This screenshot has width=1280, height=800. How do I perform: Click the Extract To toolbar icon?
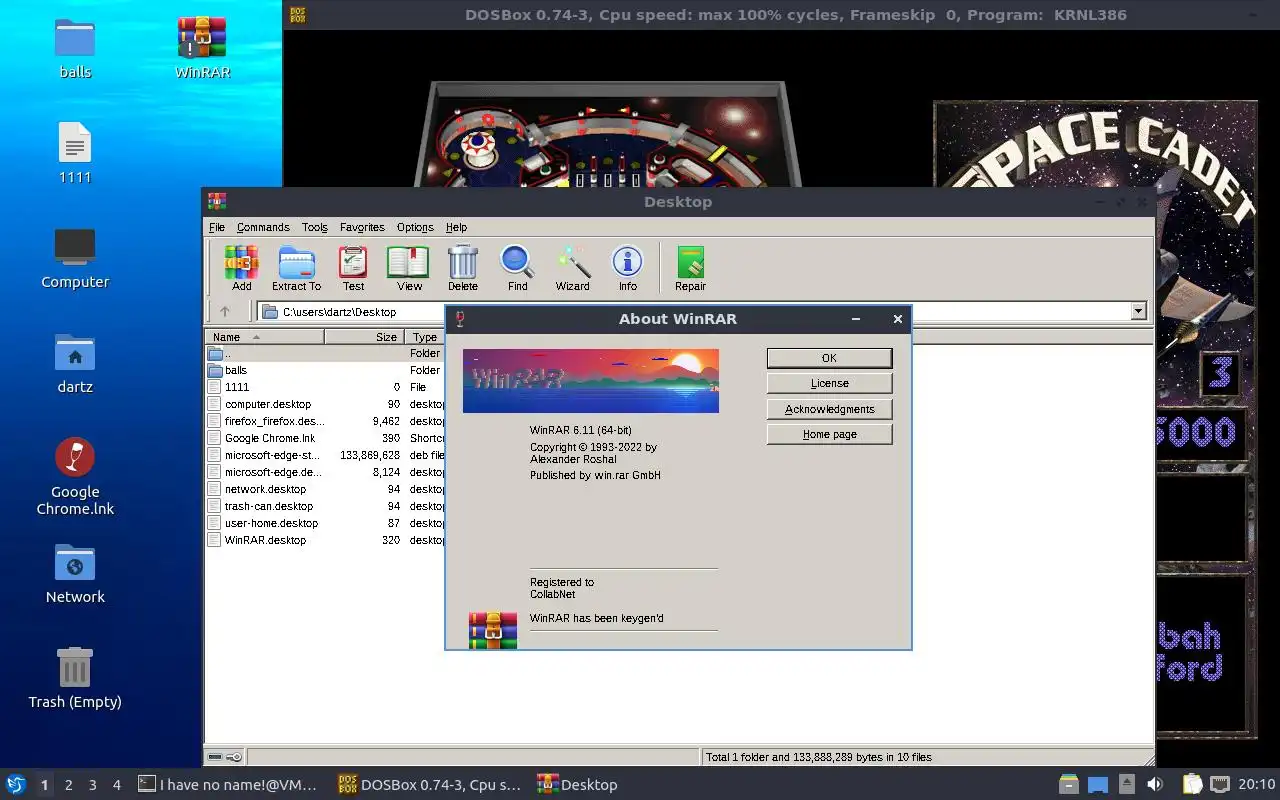pyautogui.click(x=296, y=268)
